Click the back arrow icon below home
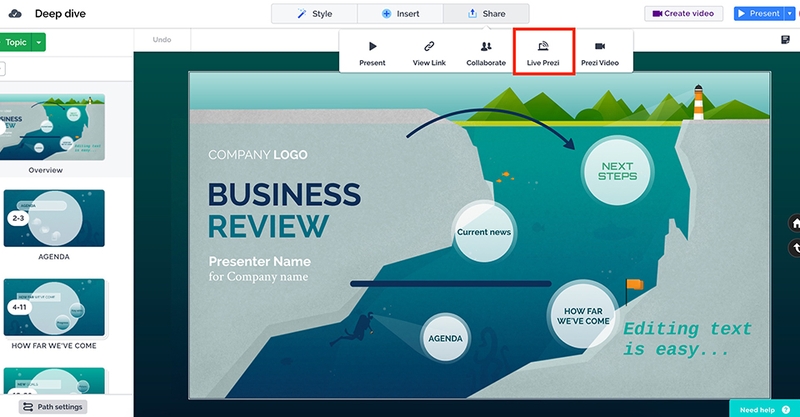 [x=795, y=249]
